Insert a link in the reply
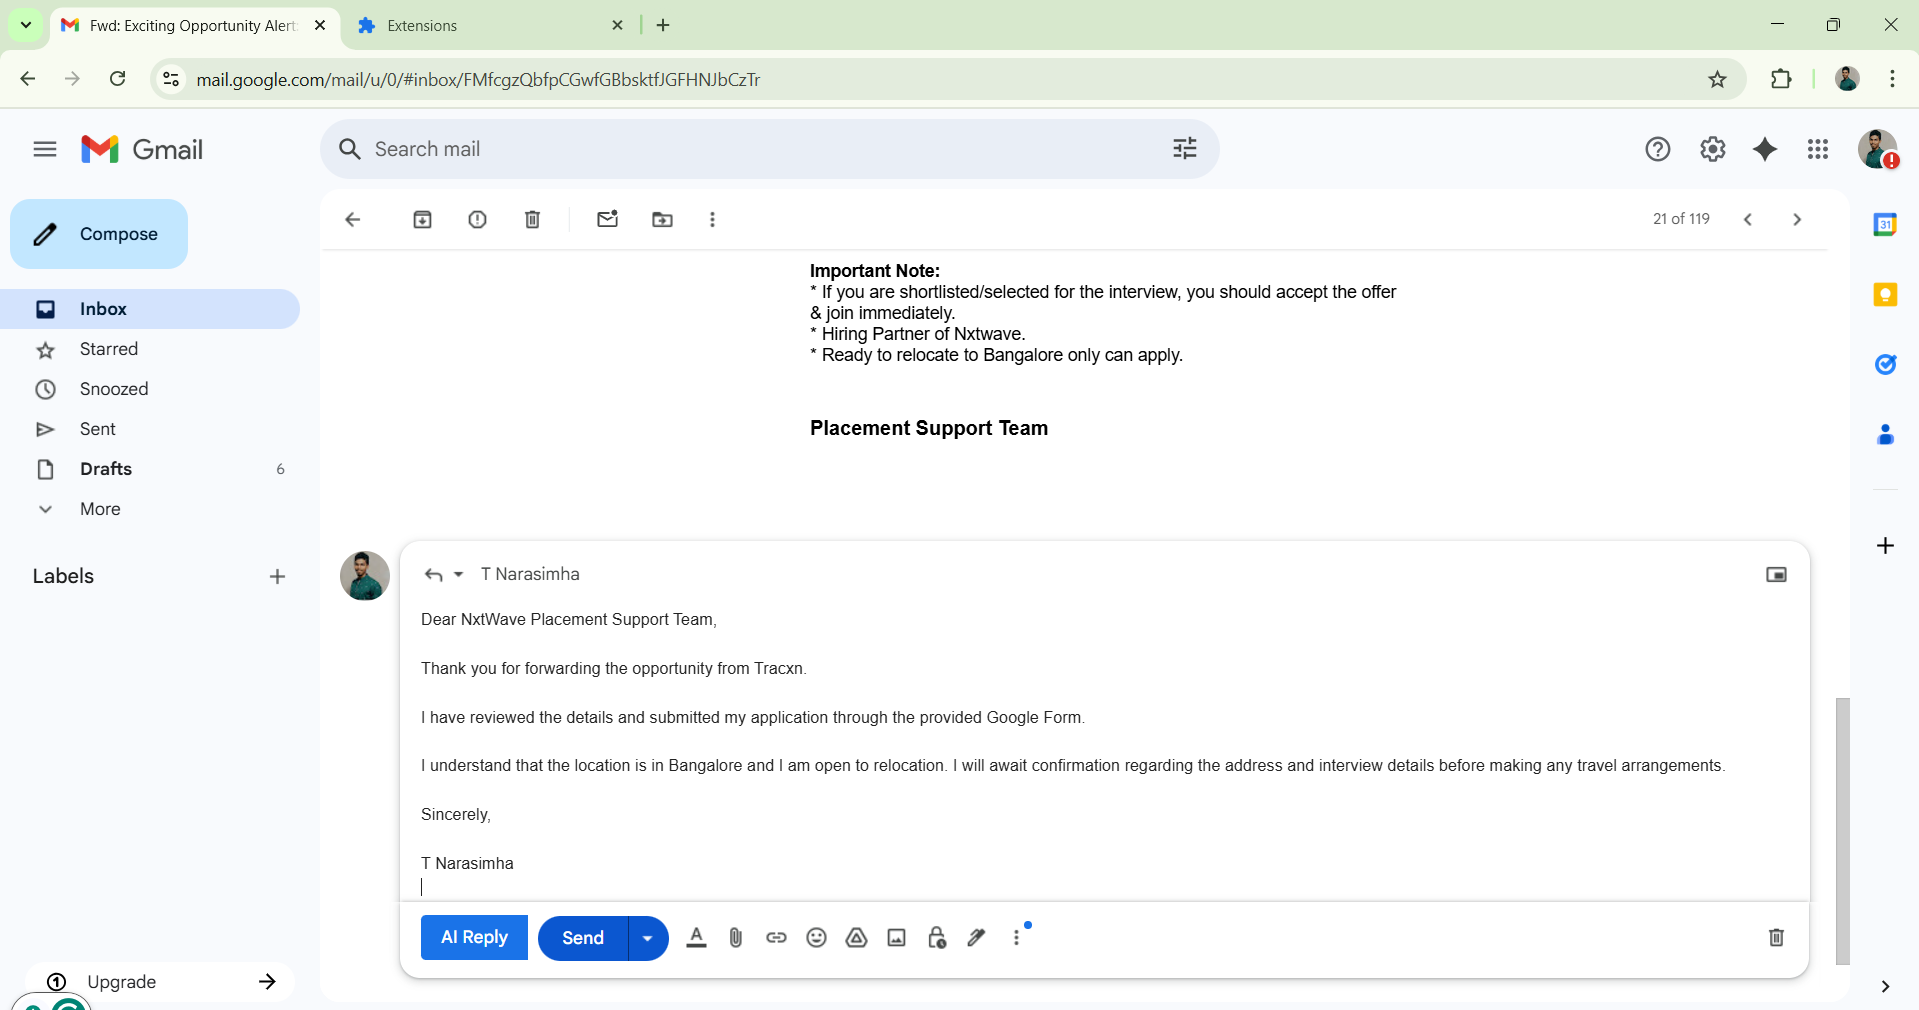The image size is (1919, 1010). tap(776, 937)
